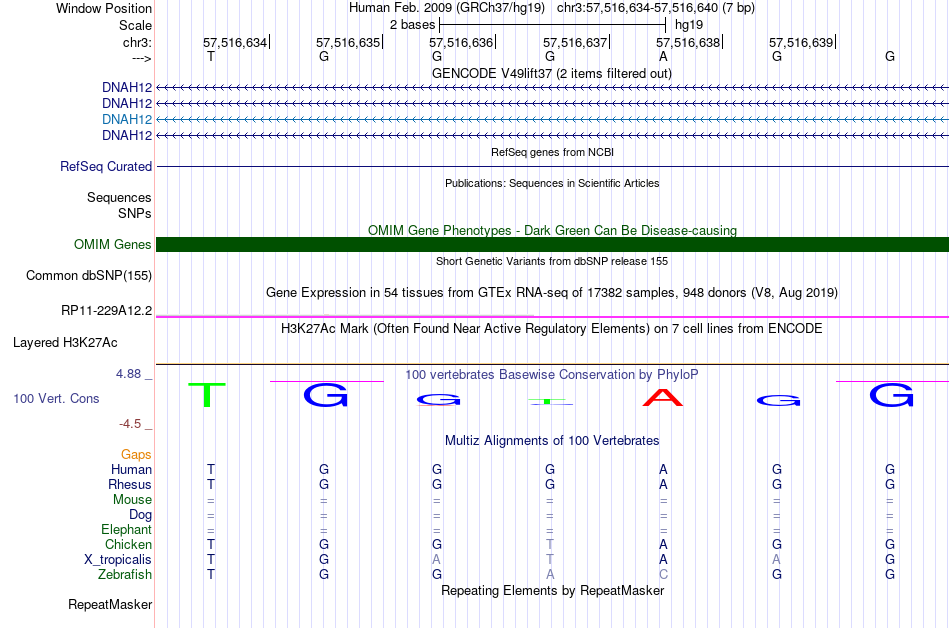Click the -4.5 conservation lower limit value

pos(130,424)
